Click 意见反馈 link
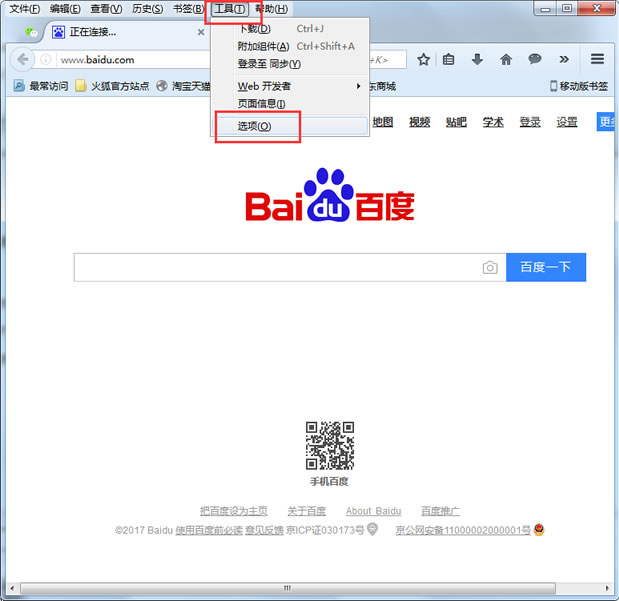The height and width of the screenshot is (601, 619). (264, 530)
